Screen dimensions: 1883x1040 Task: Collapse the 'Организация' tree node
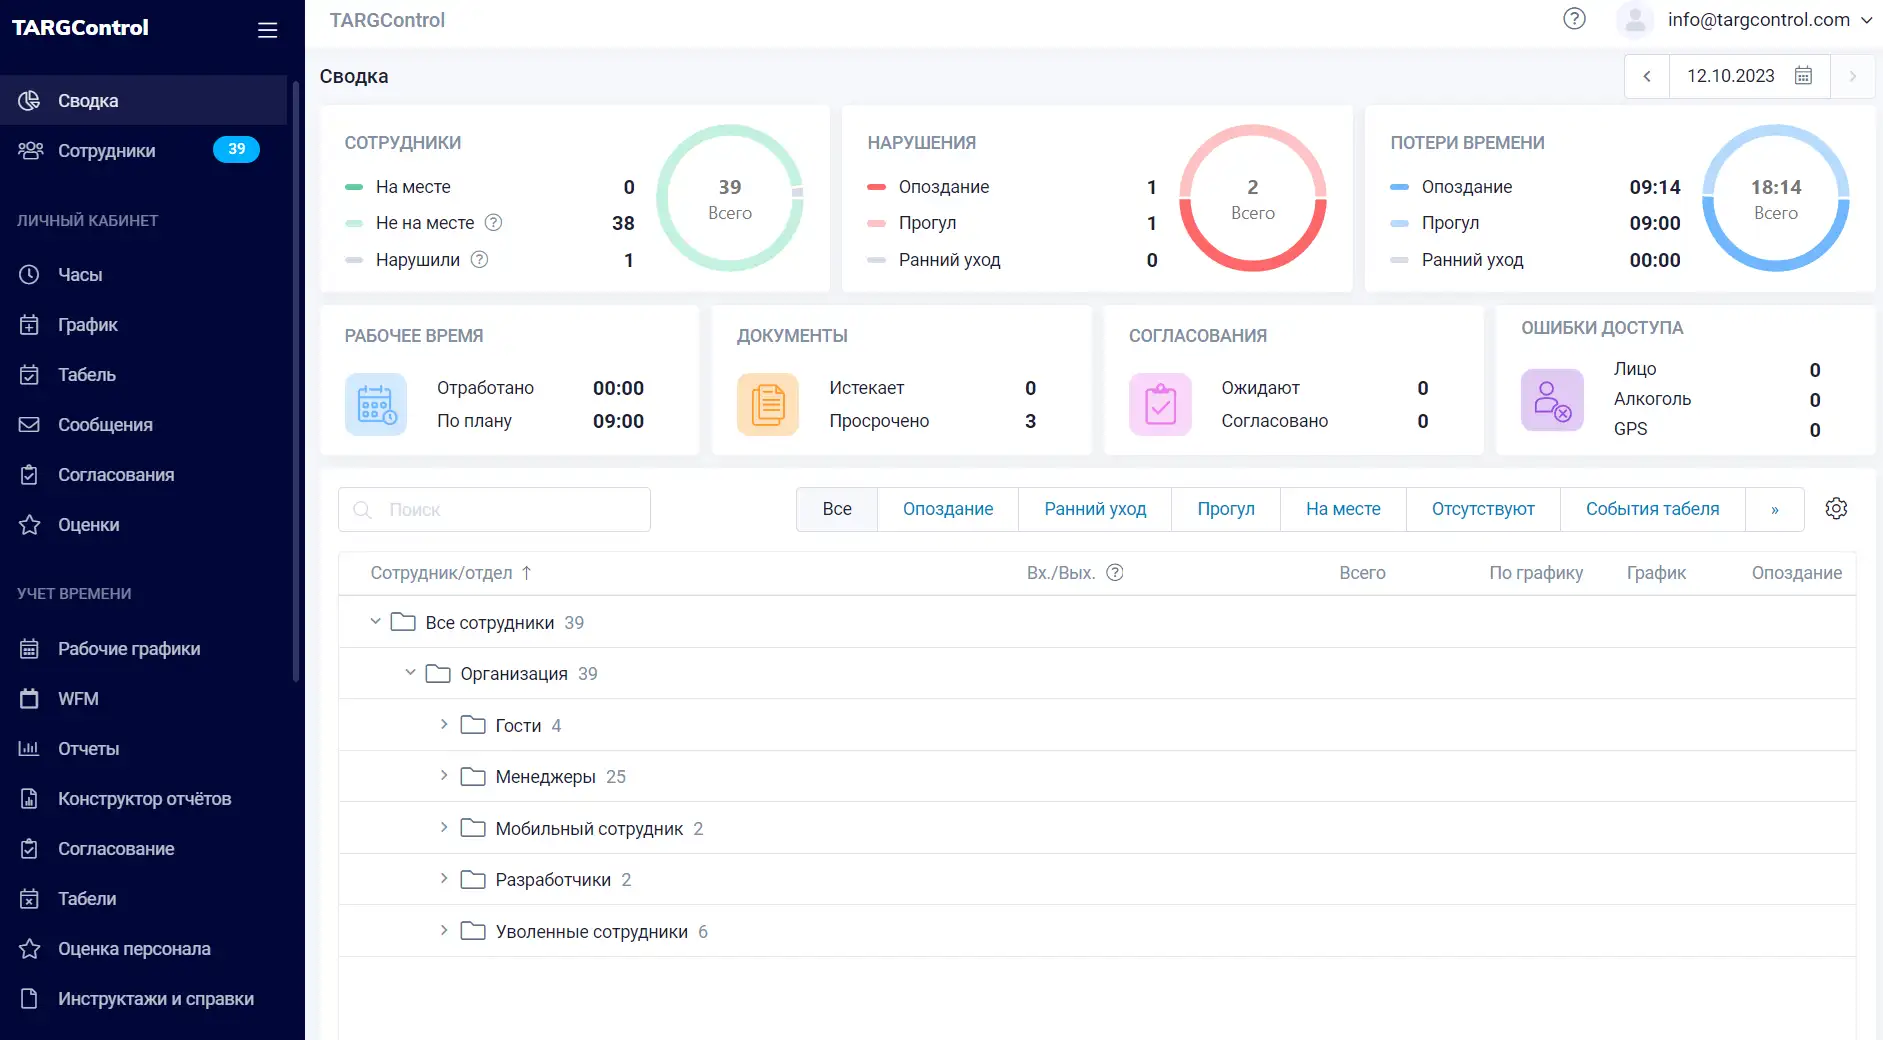pos(410,673)
